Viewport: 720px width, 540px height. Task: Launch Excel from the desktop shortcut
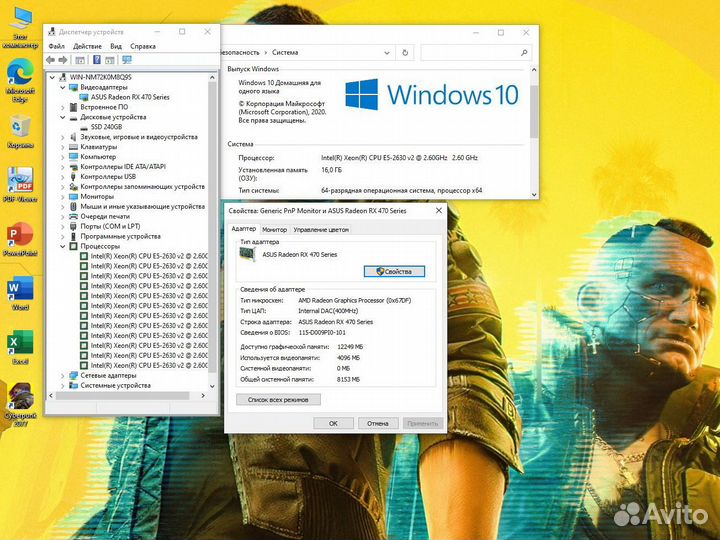click(x=20, y=347)
